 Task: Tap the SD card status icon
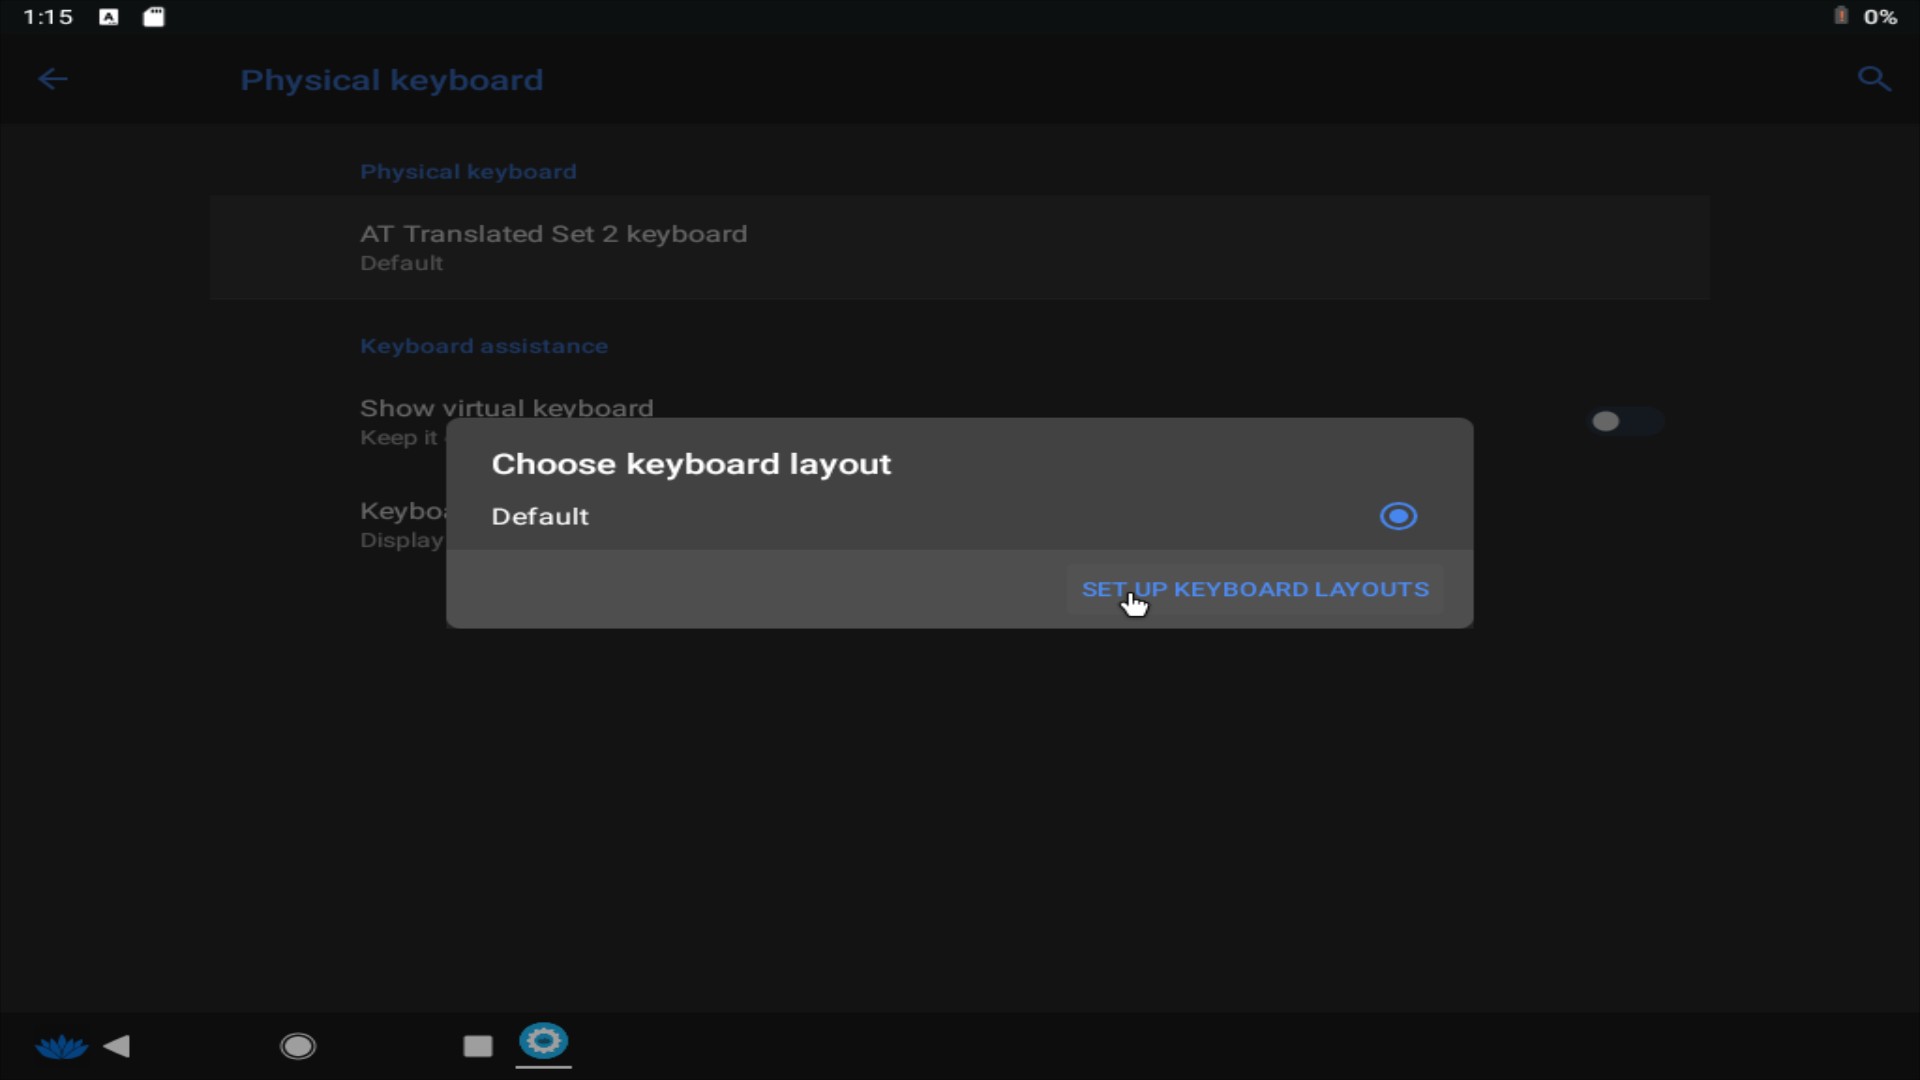154,17
